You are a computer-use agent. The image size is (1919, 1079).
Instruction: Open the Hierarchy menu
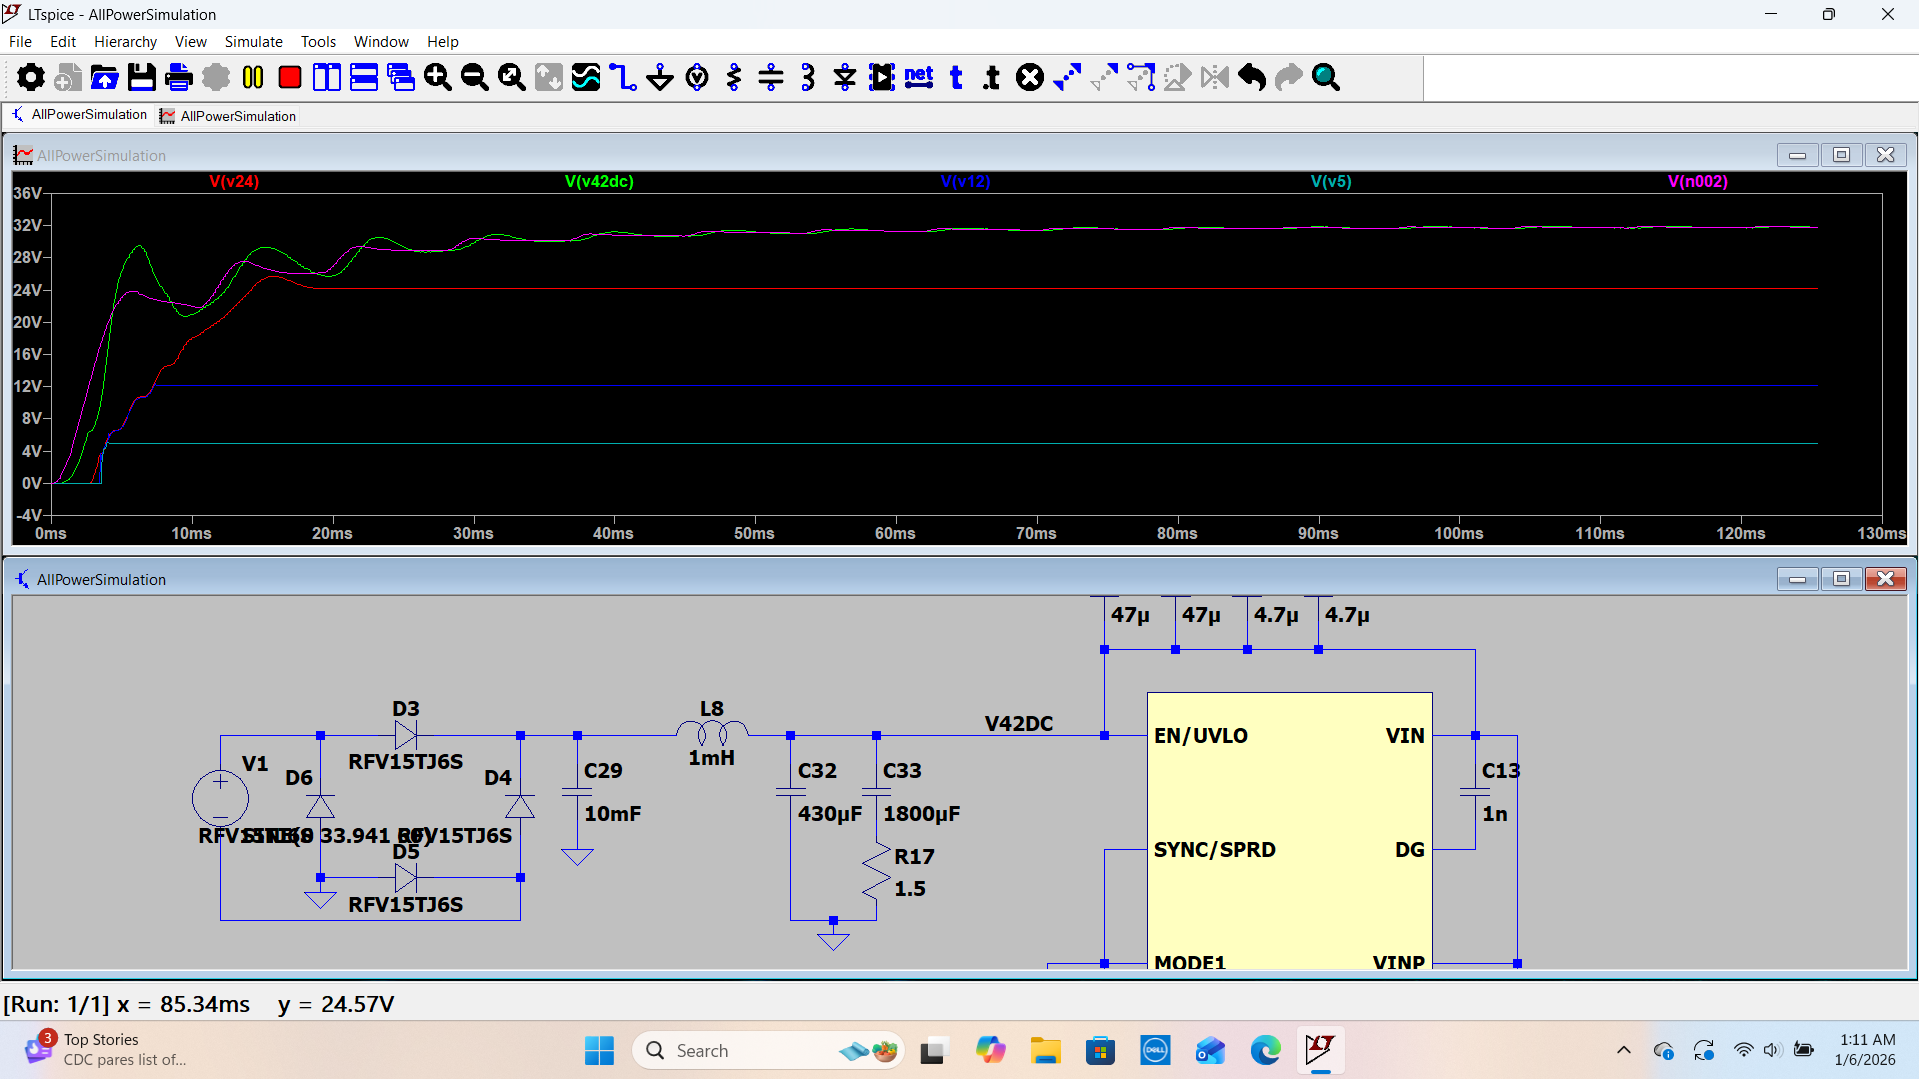125,42
